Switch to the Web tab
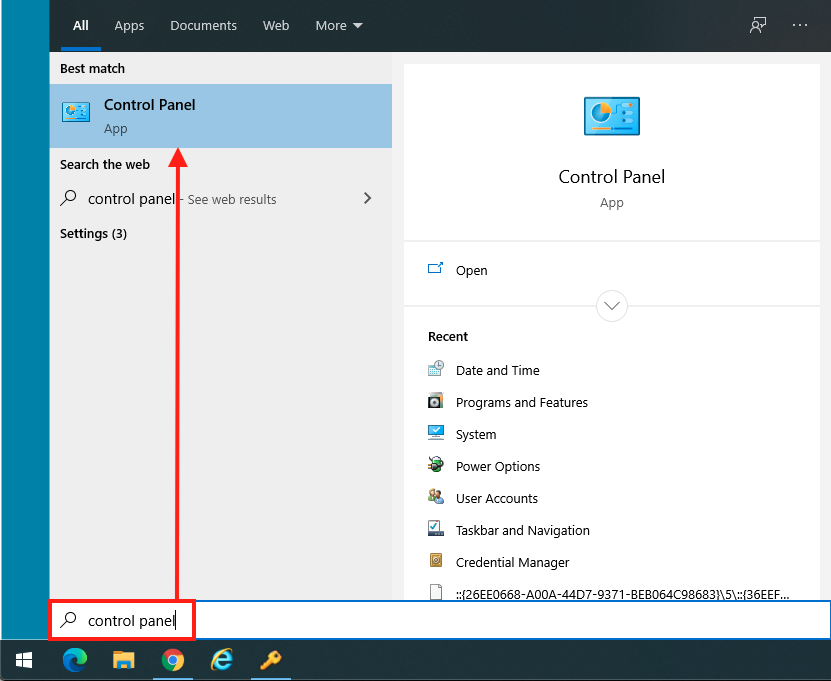This screenshot has height=681, width=831. (276, 25)
